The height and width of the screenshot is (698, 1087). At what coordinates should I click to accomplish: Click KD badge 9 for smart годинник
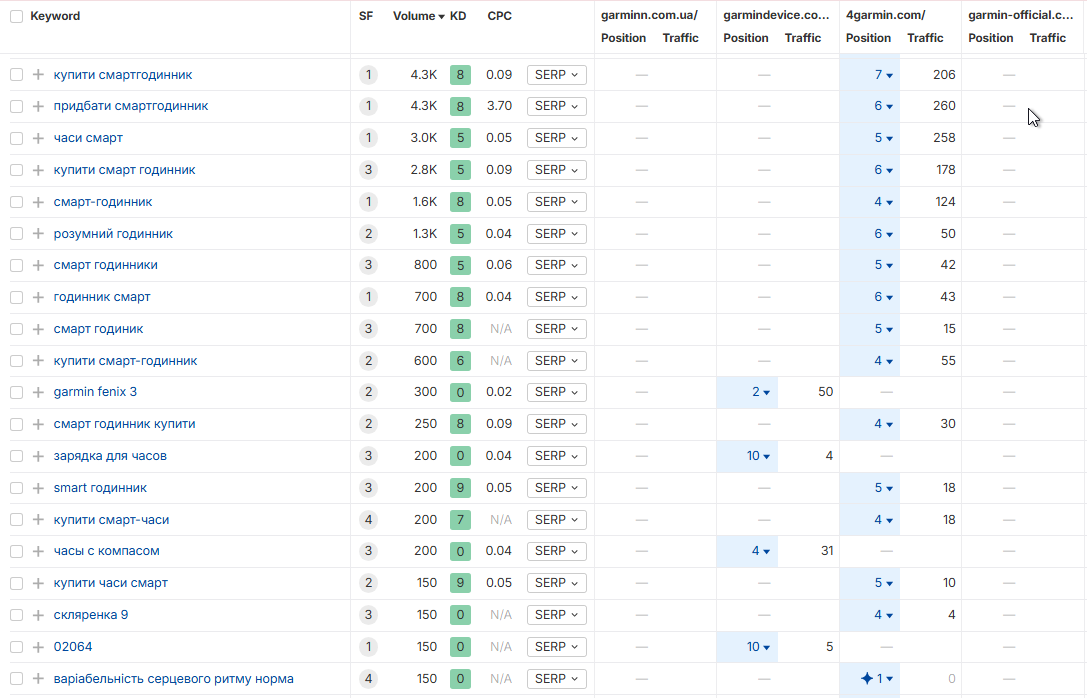[460, 488]
